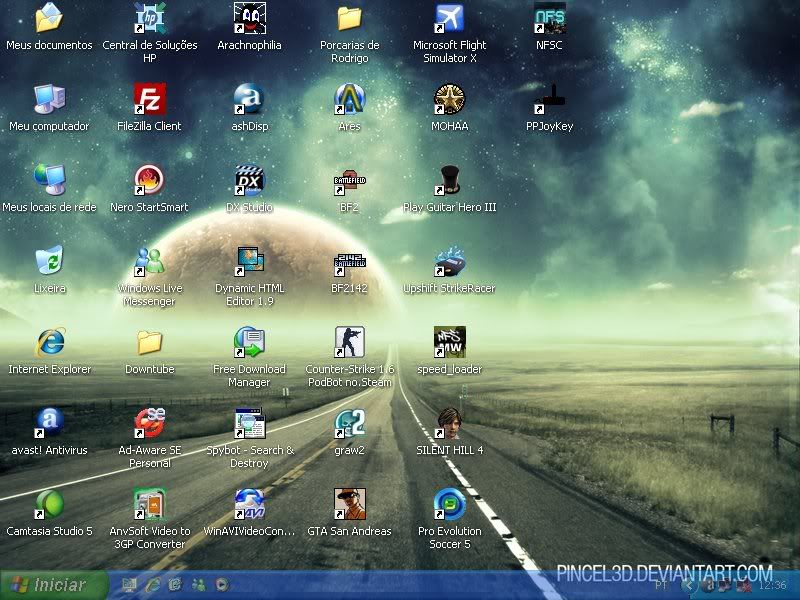
Task: Click the Play Guitar Hero III icon
Action: click(x=449, y=181)
